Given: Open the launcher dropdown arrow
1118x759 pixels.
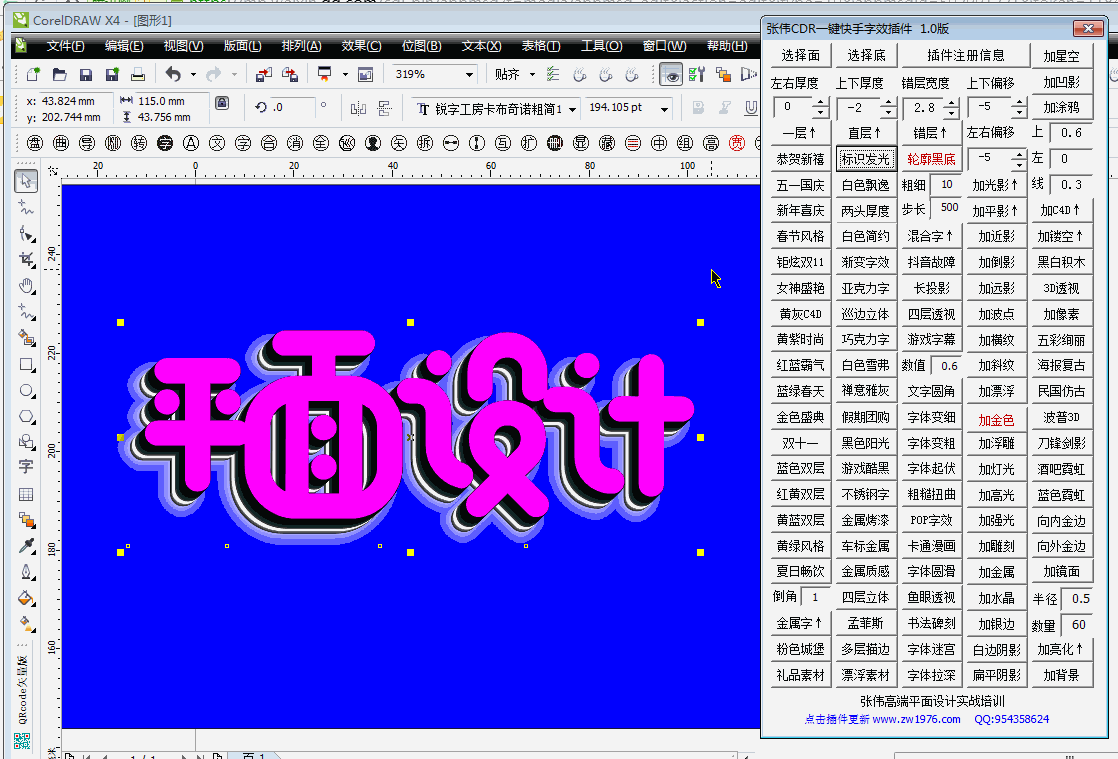Looking at the screenshot, I should point(345,74).
